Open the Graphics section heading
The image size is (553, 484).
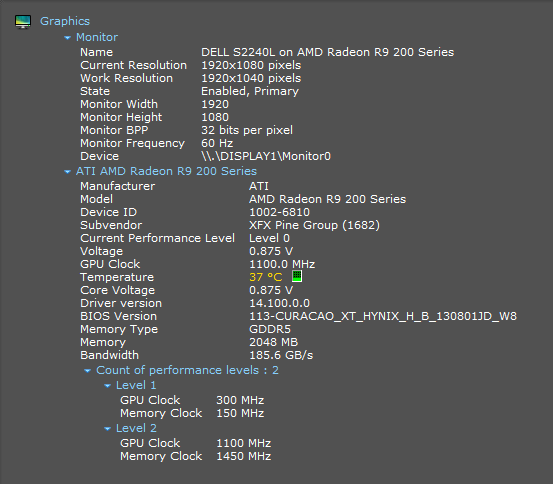[x=65, y=21]
